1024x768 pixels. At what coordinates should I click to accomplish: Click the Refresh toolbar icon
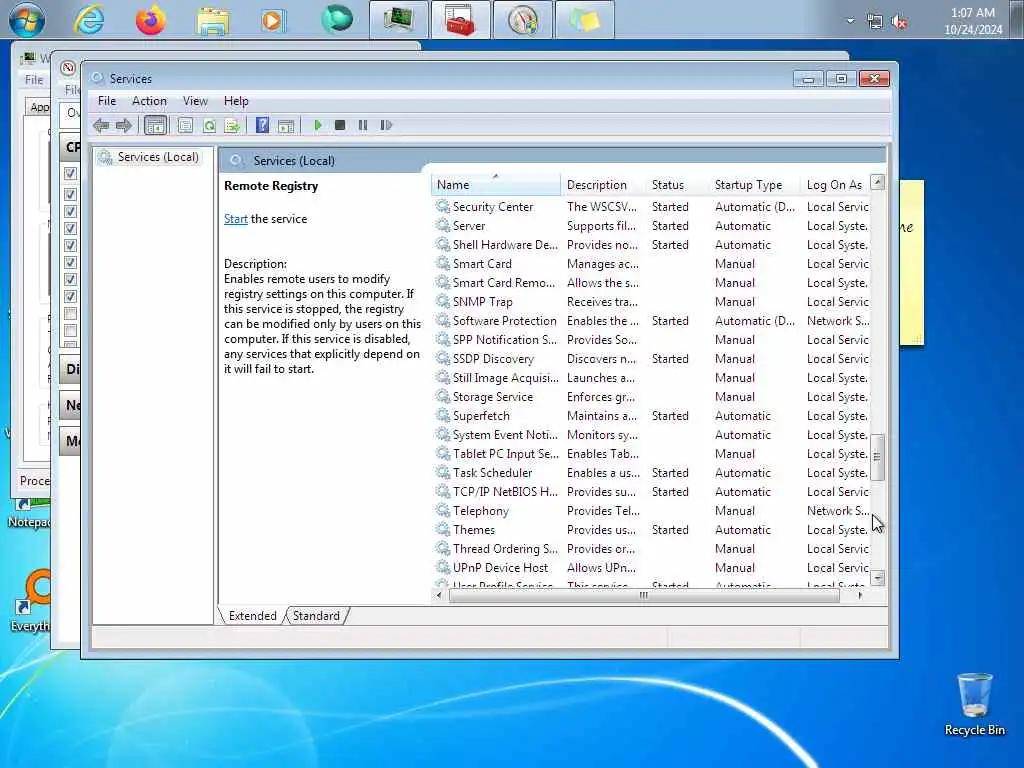209,125
